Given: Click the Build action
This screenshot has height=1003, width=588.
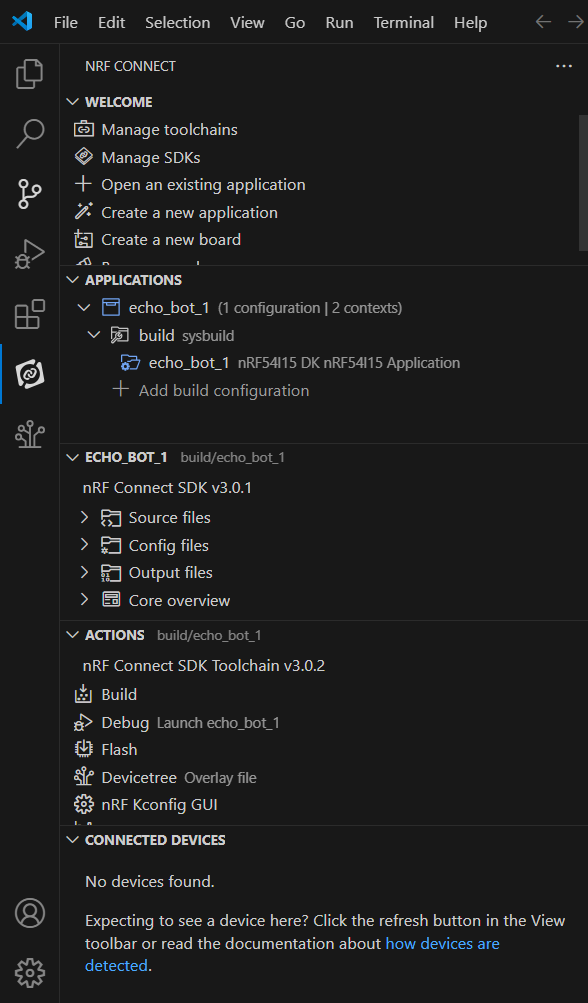Looking at the screenshot, I should point(119,694).
